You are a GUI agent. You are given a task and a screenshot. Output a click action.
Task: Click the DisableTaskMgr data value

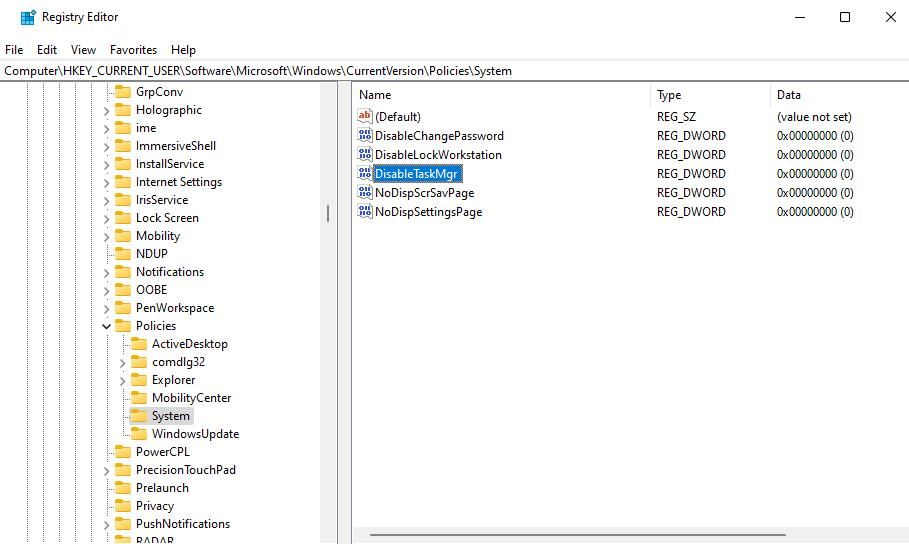[815, 173]
